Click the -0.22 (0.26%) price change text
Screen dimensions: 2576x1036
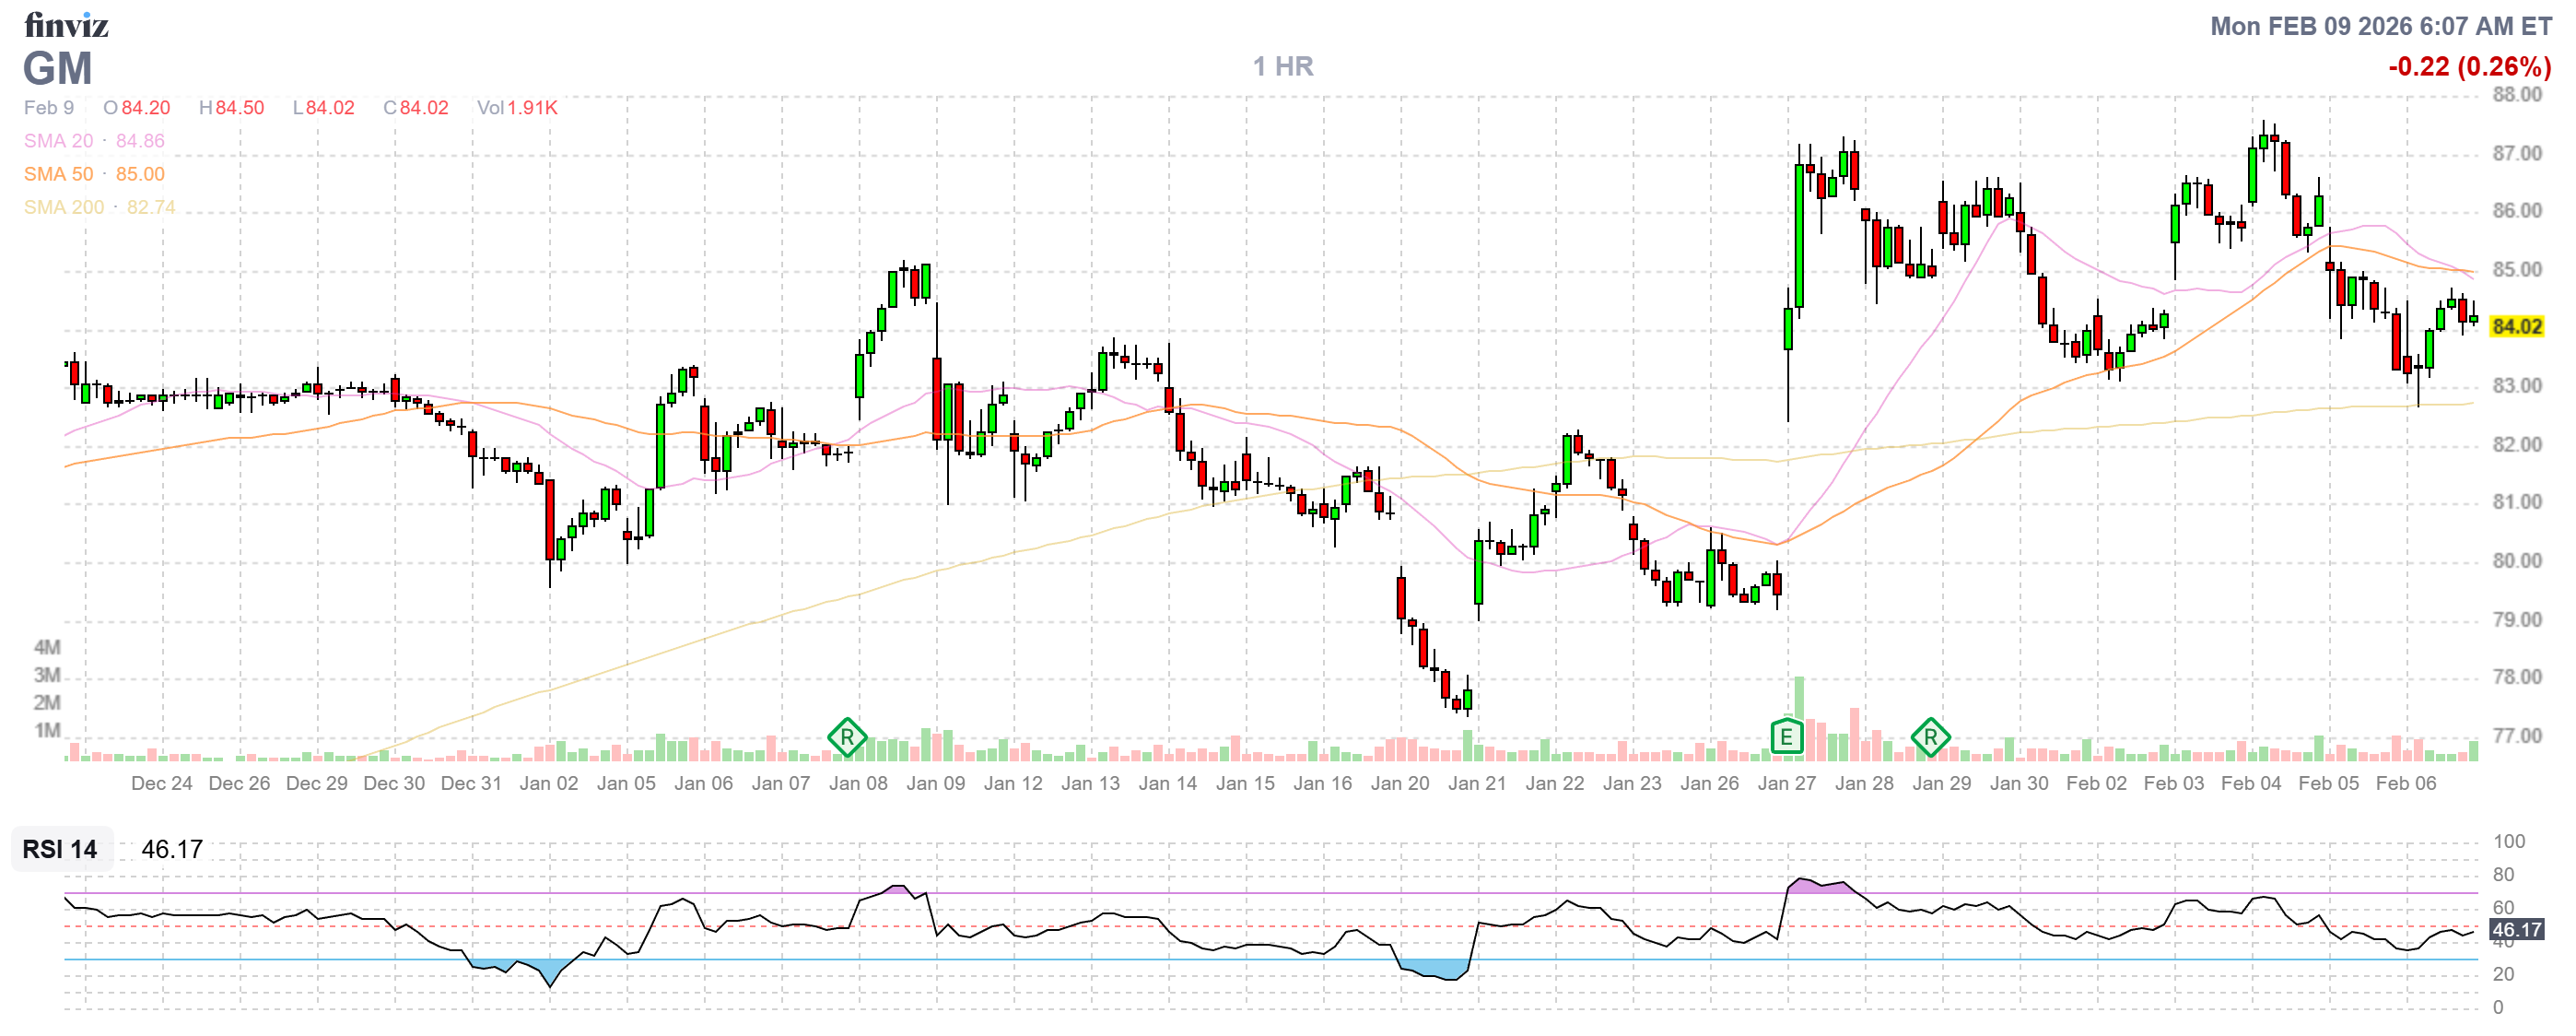pyautogui.click(x=2469, y=67)
